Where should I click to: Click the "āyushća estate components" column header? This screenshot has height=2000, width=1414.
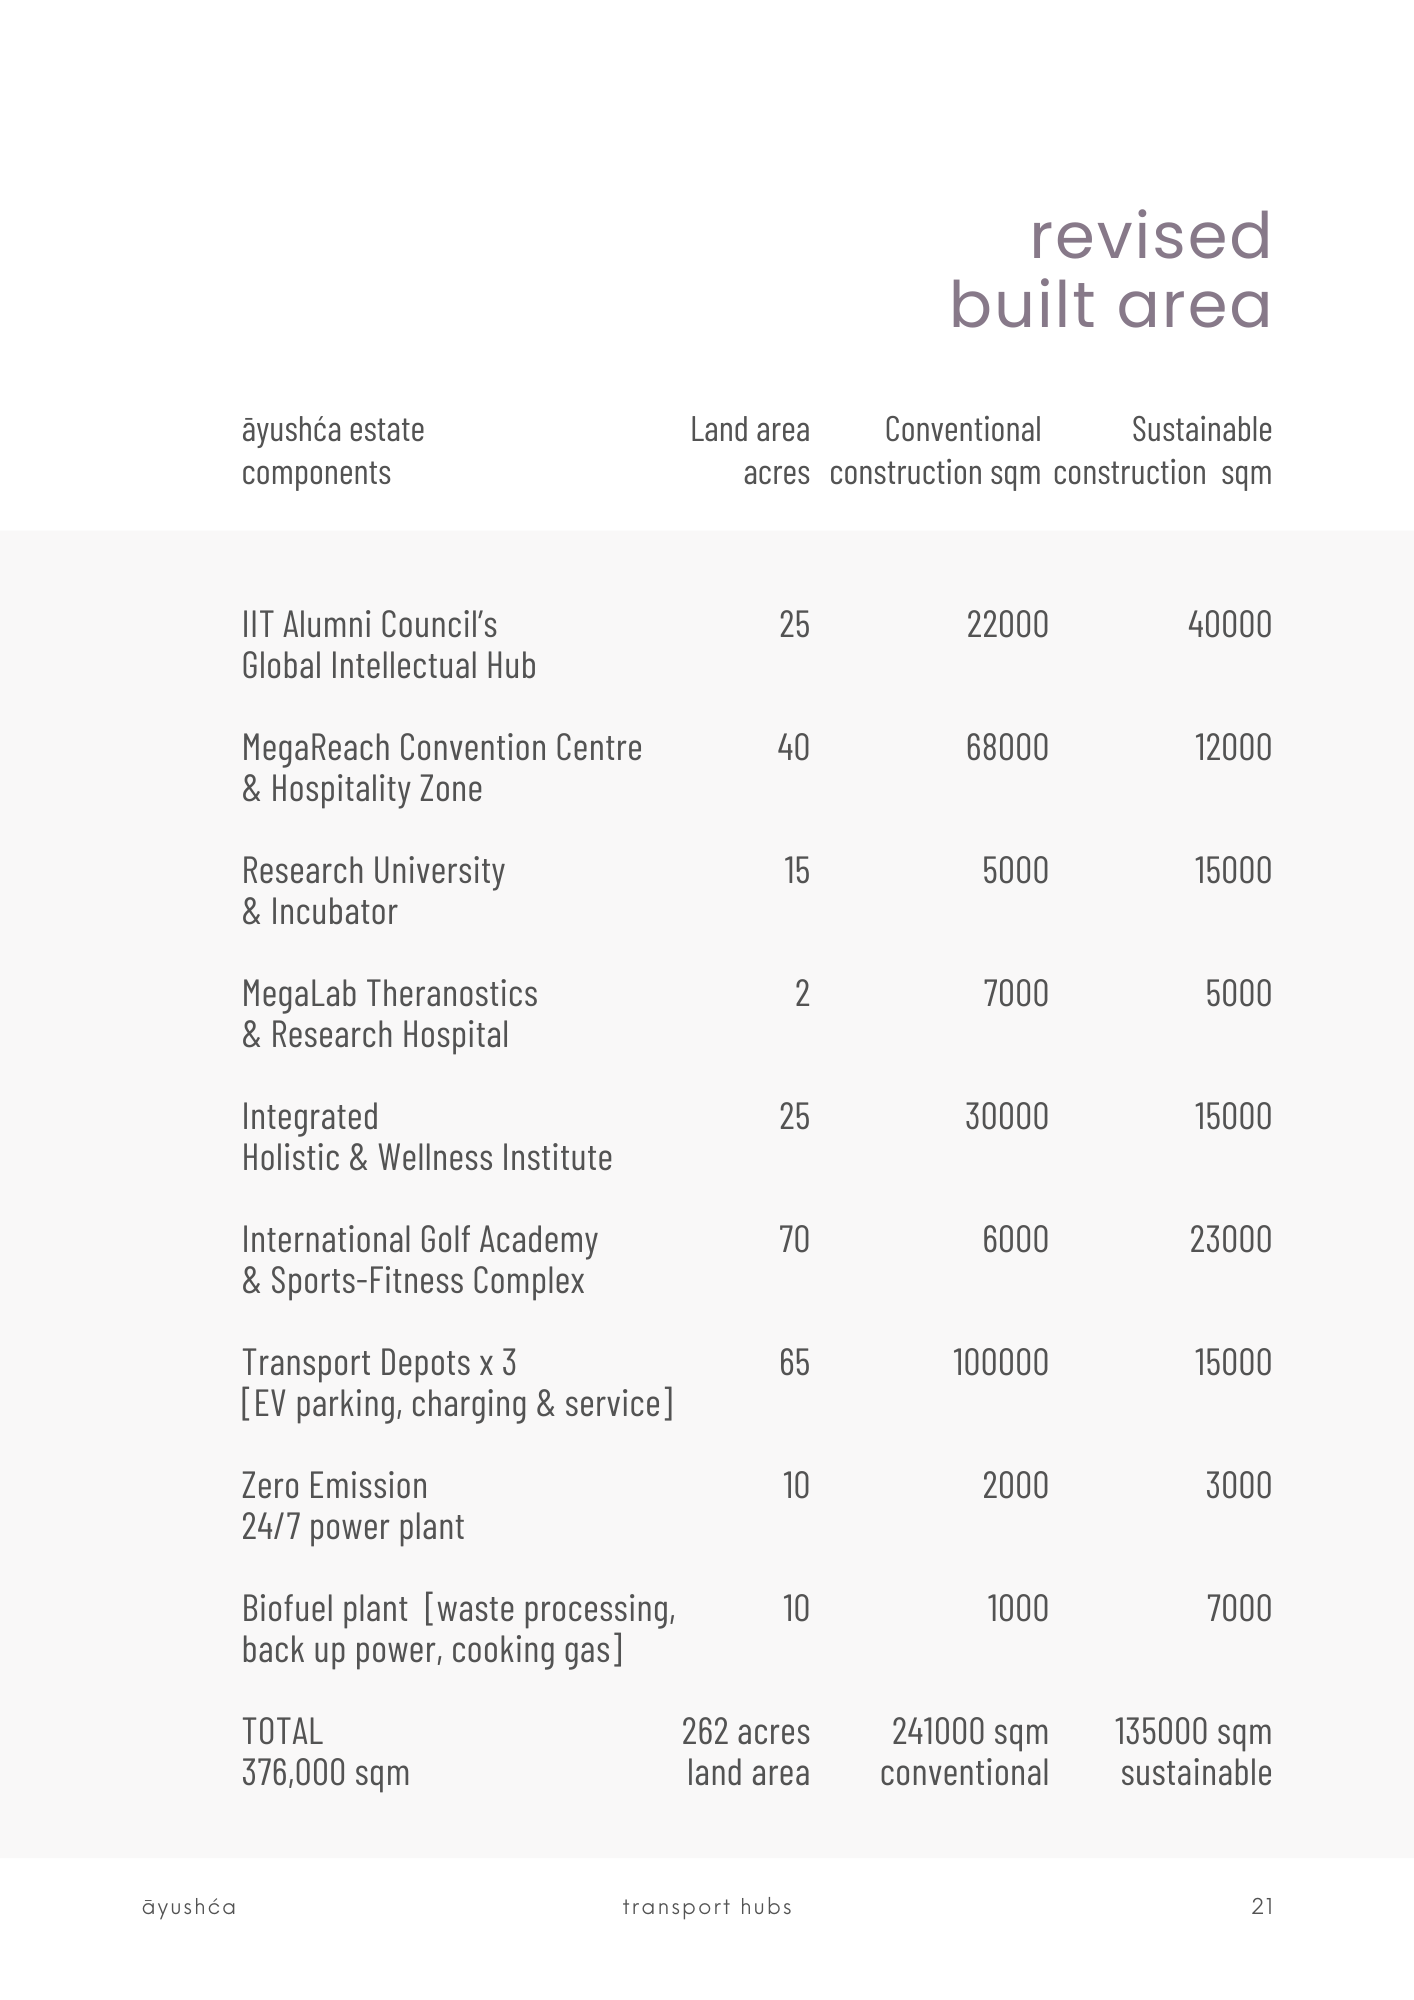[x=333, y=451]
